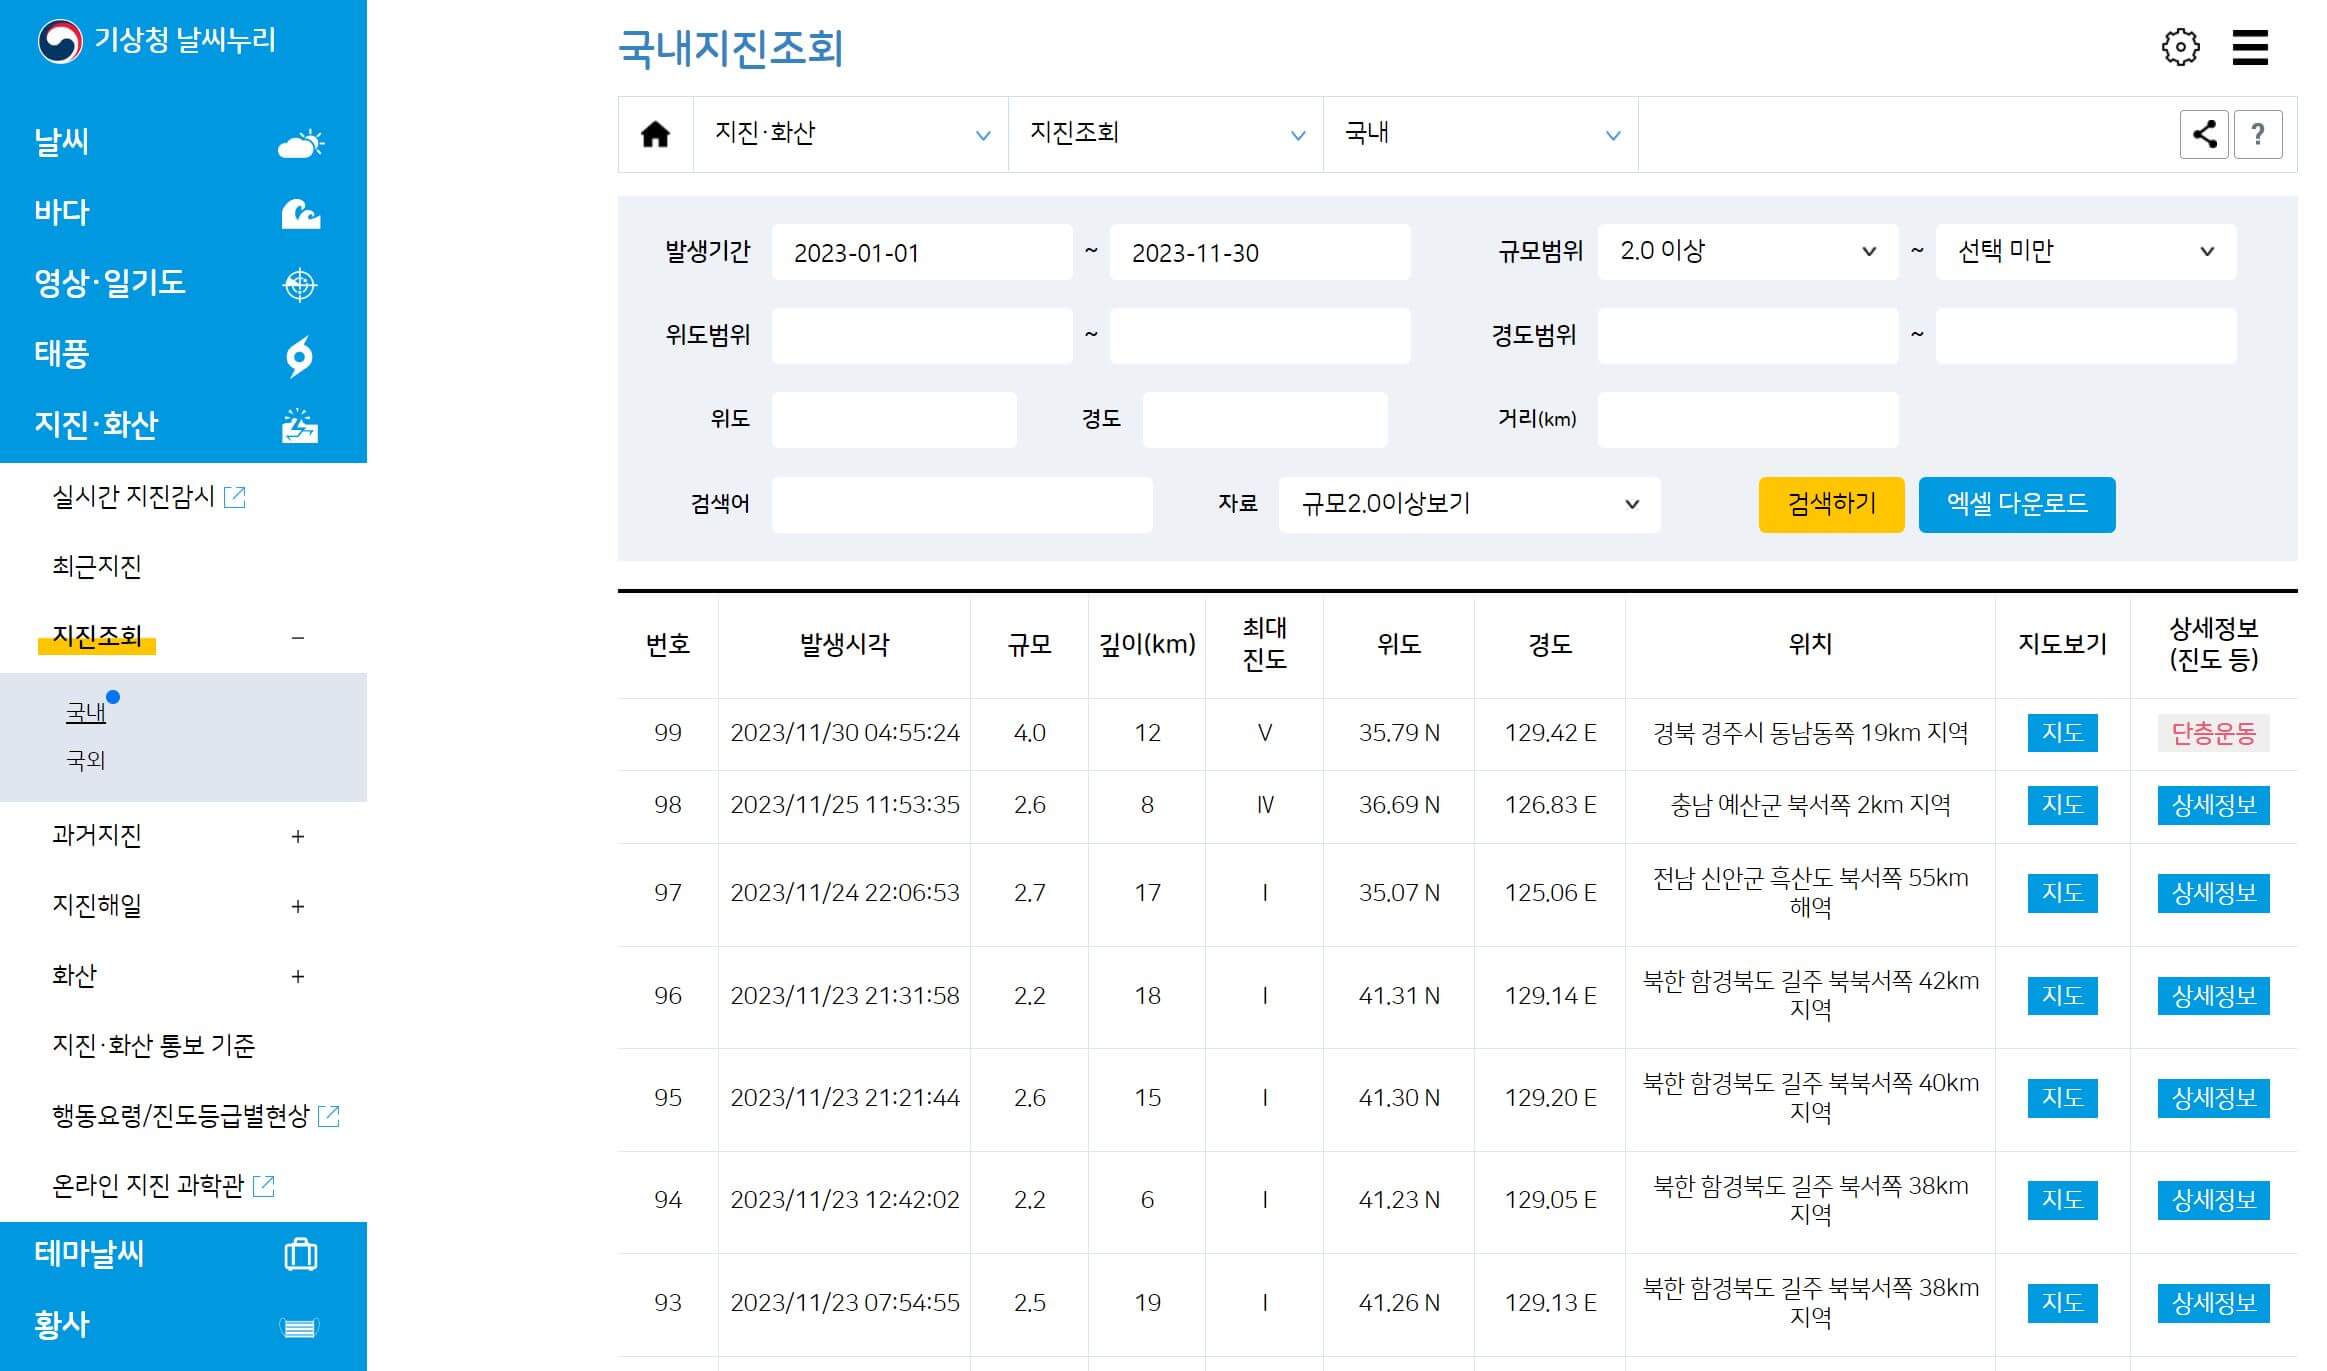The image size is (2327, 1371).
Task: Click the share icon above the table
Action: 2204,133
